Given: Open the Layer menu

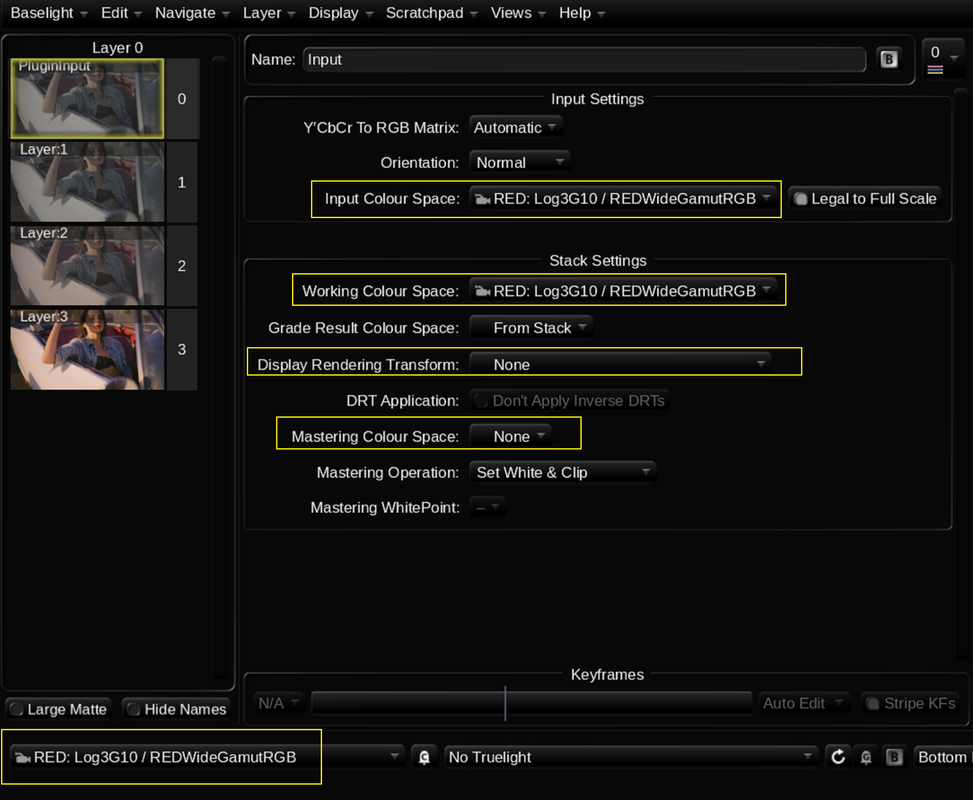Looking at the screenshot, I should 268,13.
